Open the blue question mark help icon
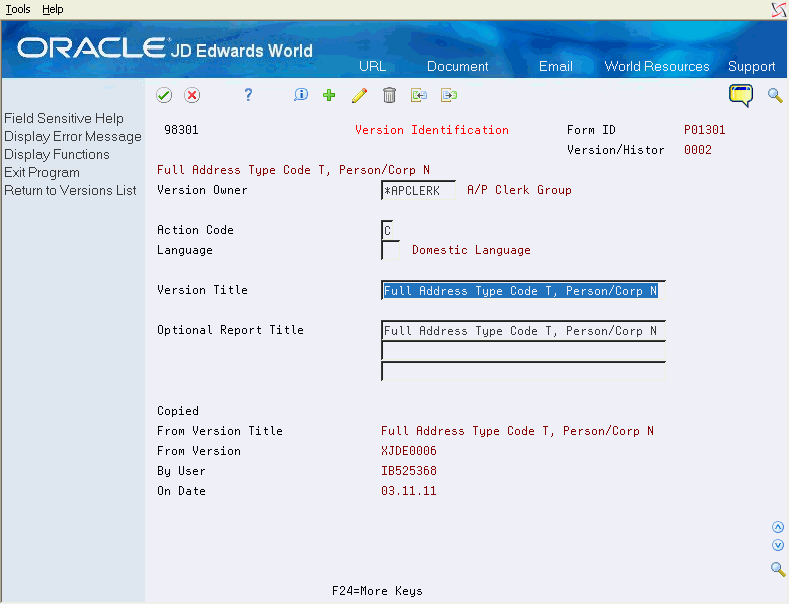 [248, 95]
